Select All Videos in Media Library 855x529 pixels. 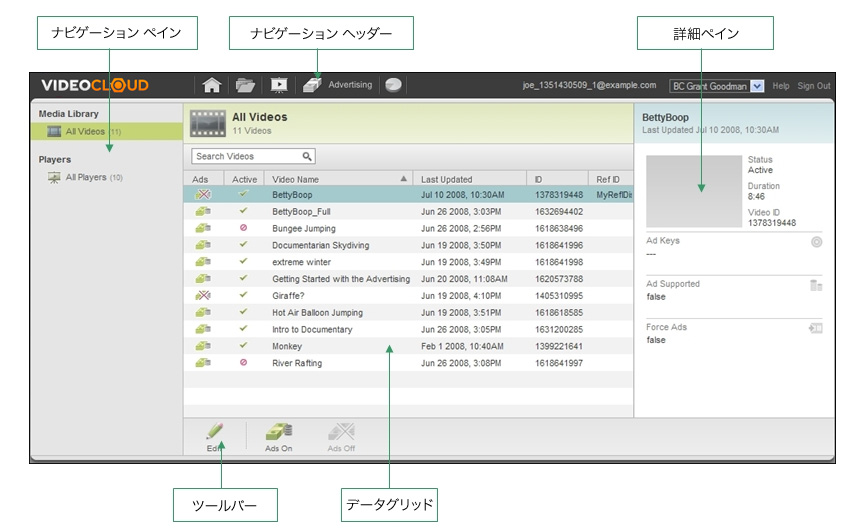coord(107,131)
